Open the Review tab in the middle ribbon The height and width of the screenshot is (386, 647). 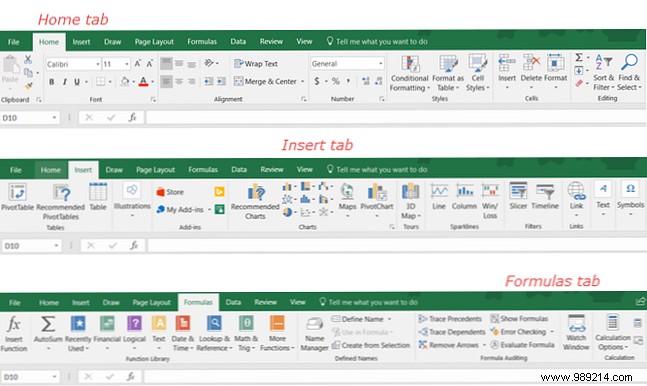[x=272, y=170]
